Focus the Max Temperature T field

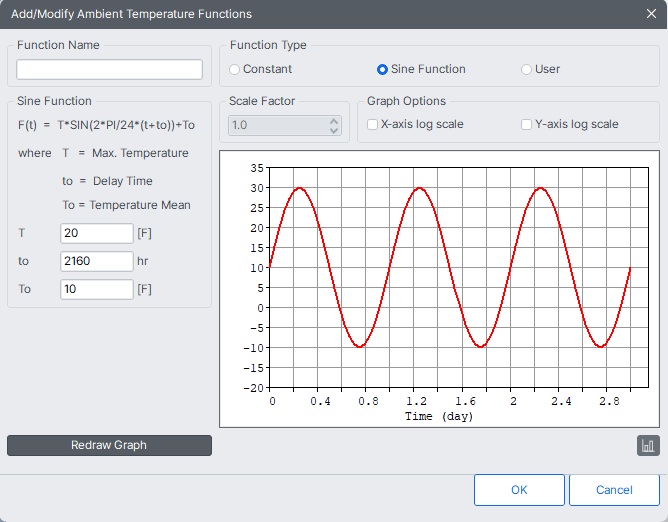coord(96,233)
